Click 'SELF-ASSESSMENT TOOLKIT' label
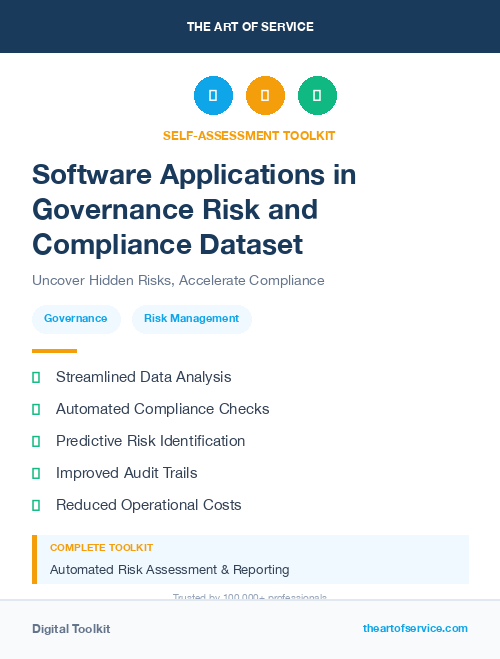This screenshot has height=659, width=500. pyautogui.click(x=249, y=136)
